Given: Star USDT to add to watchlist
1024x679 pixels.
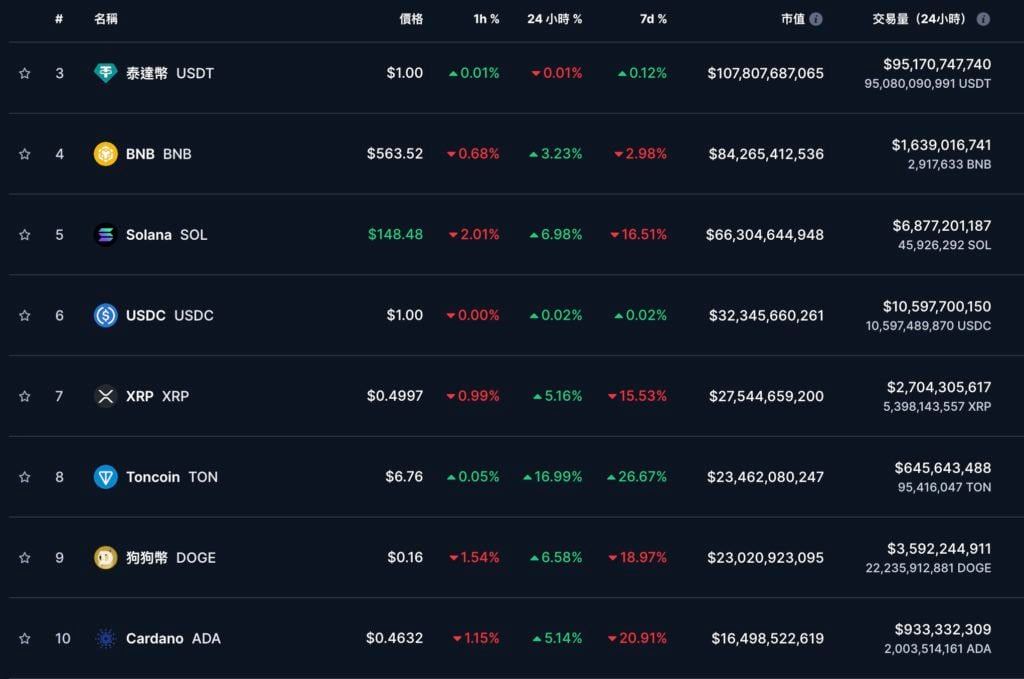Looking at the screenshot, I should (25, 73).
